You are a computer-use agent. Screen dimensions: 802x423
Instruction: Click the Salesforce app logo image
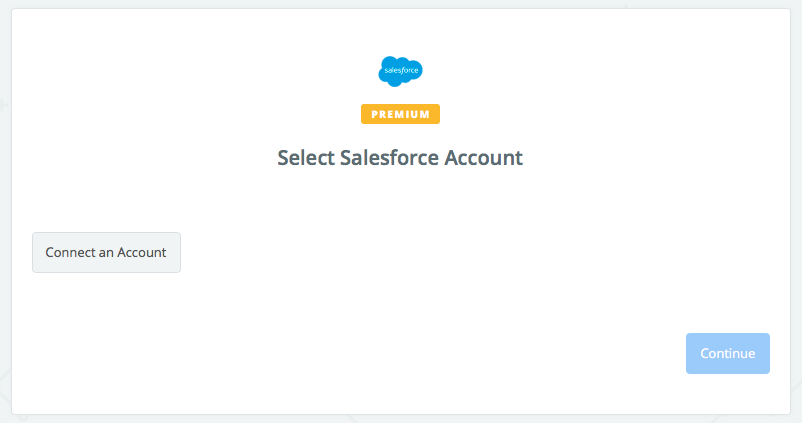(400, 71)
